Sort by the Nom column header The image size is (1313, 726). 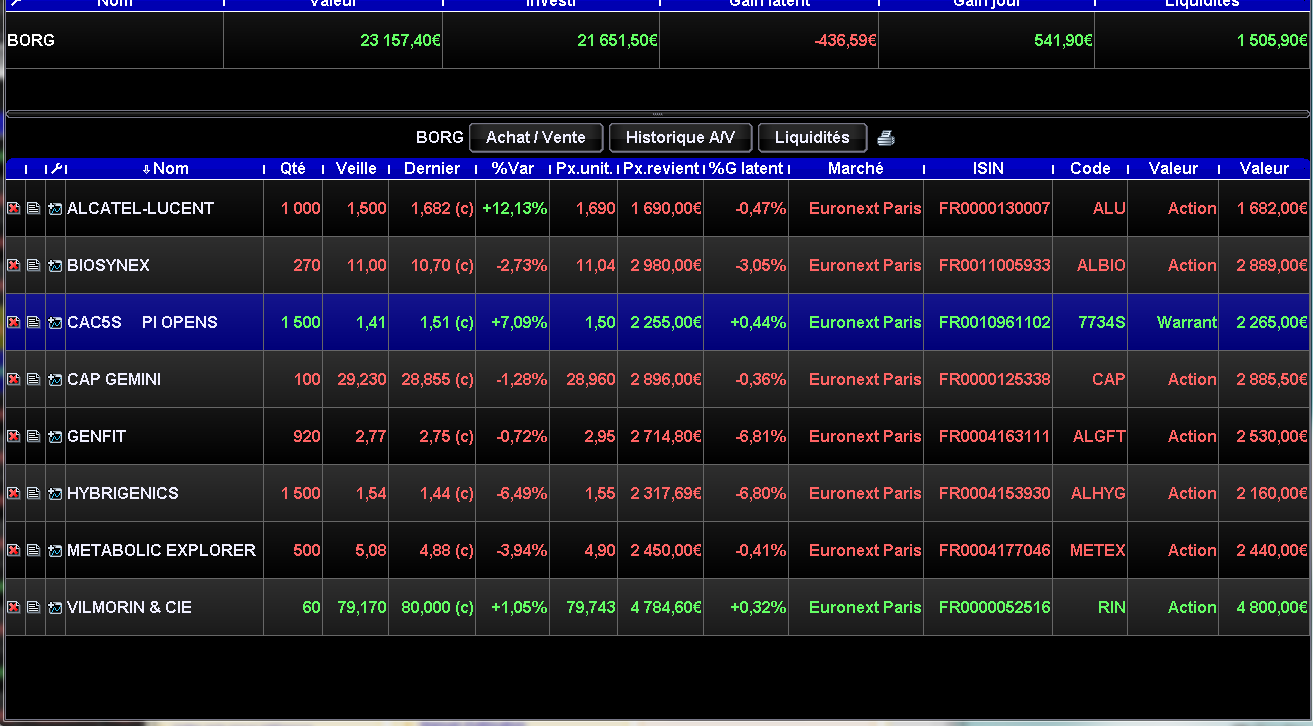(165, 168)
